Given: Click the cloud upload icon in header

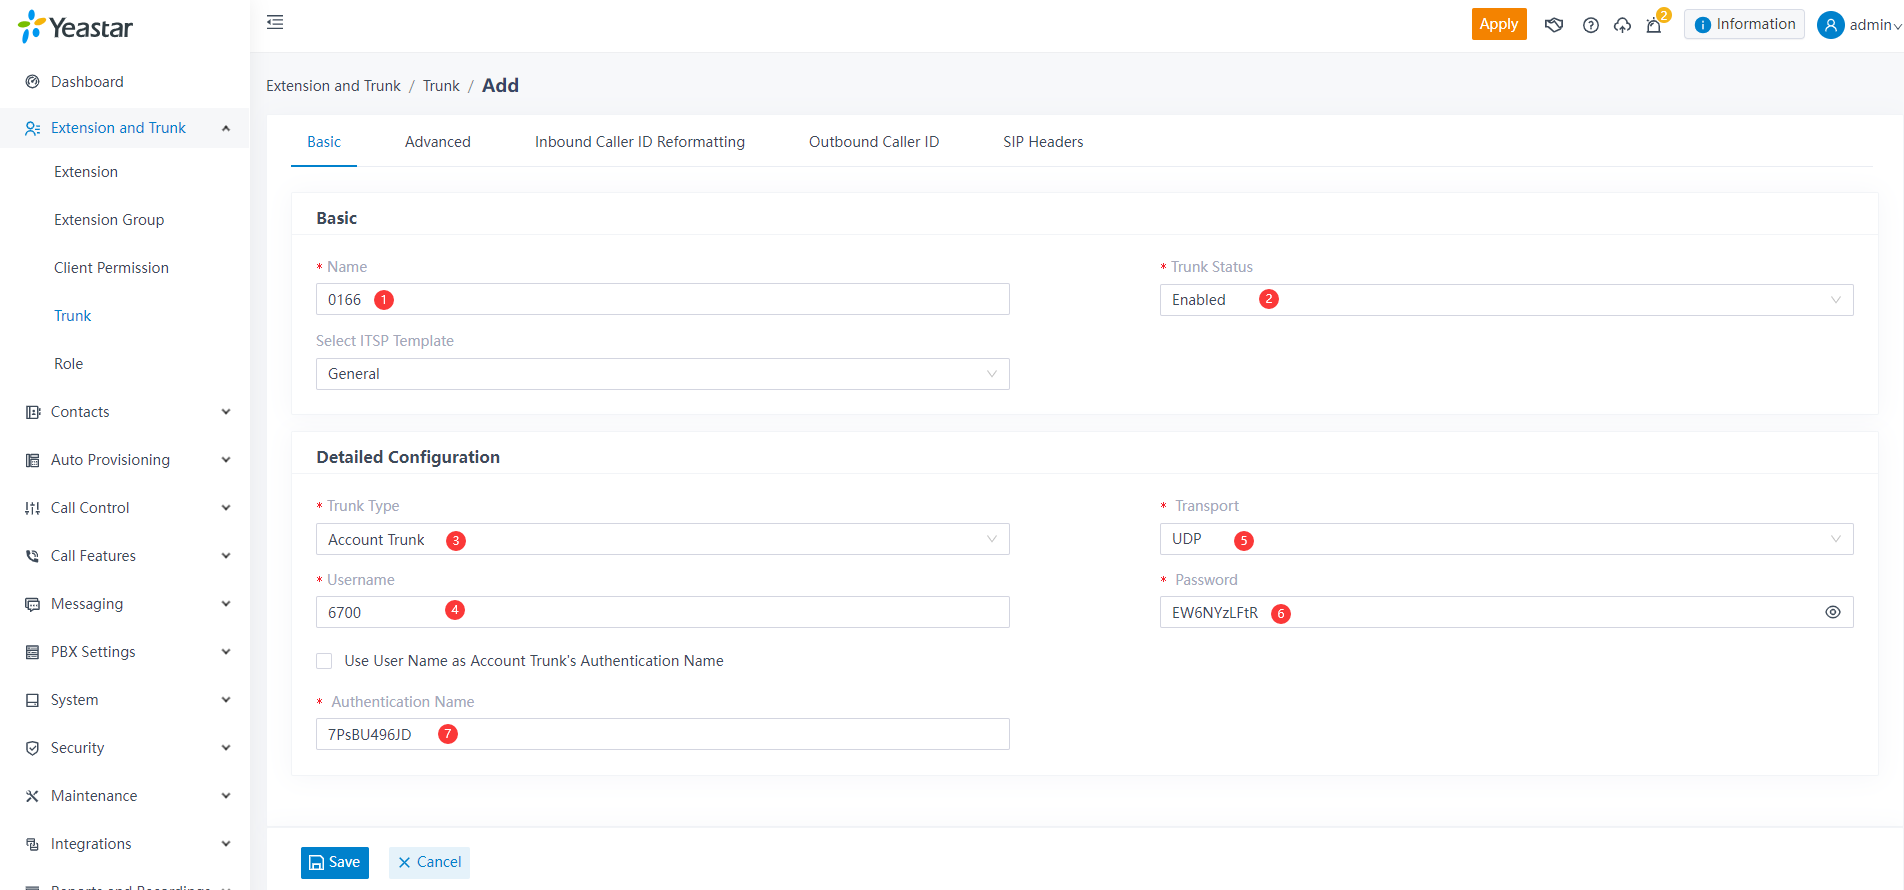Looking at the screenshot, I should [x=1622, y=25].
